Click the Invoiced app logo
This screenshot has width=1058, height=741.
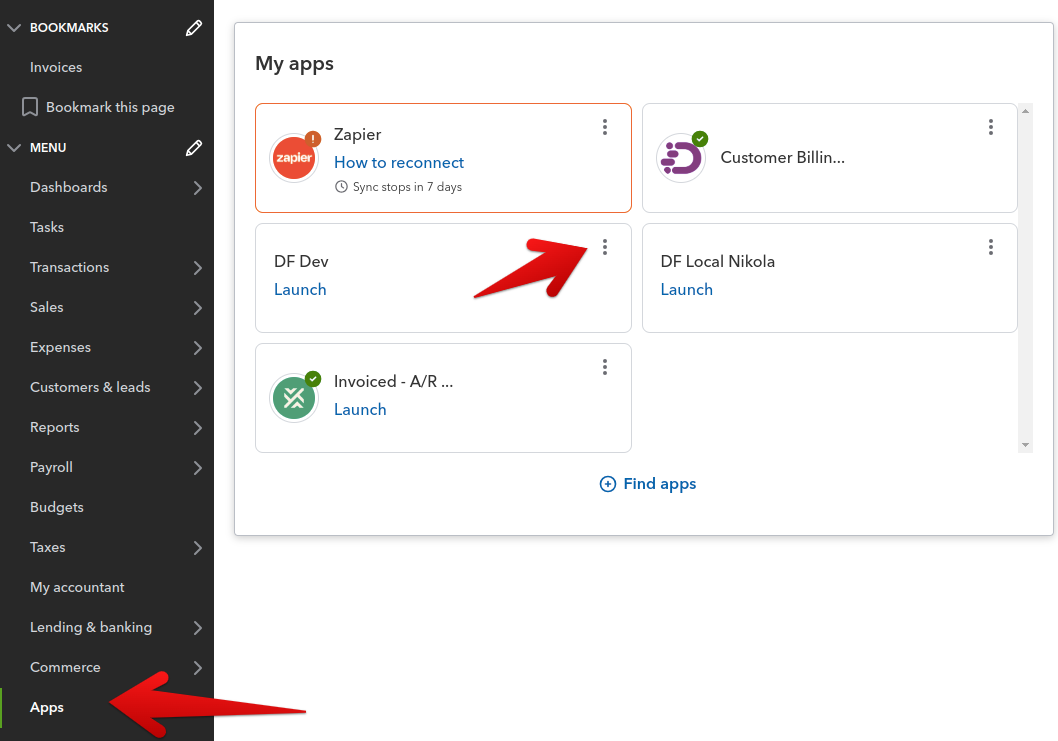[294, 398]
